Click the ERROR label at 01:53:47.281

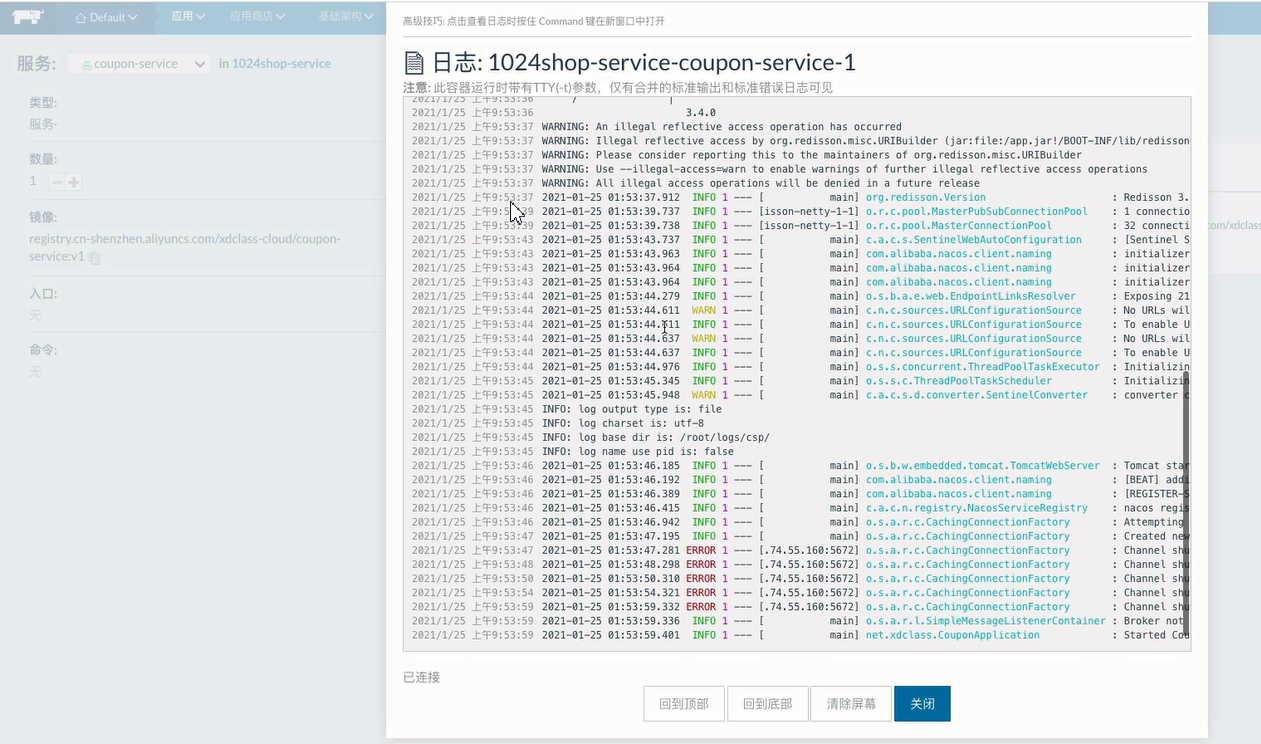point(700,550)
